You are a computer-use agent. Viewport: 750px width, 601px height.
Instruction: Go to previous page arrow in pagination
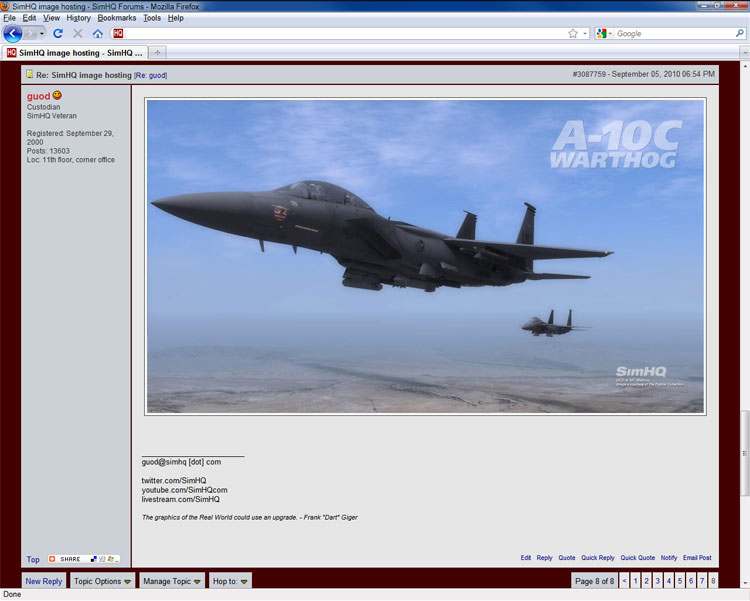624,581
